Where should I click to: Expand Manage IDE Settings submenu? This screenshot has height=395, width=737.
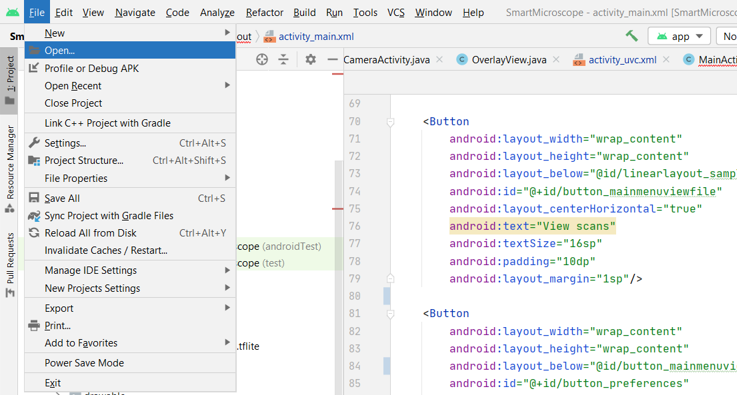pos(130,270)
